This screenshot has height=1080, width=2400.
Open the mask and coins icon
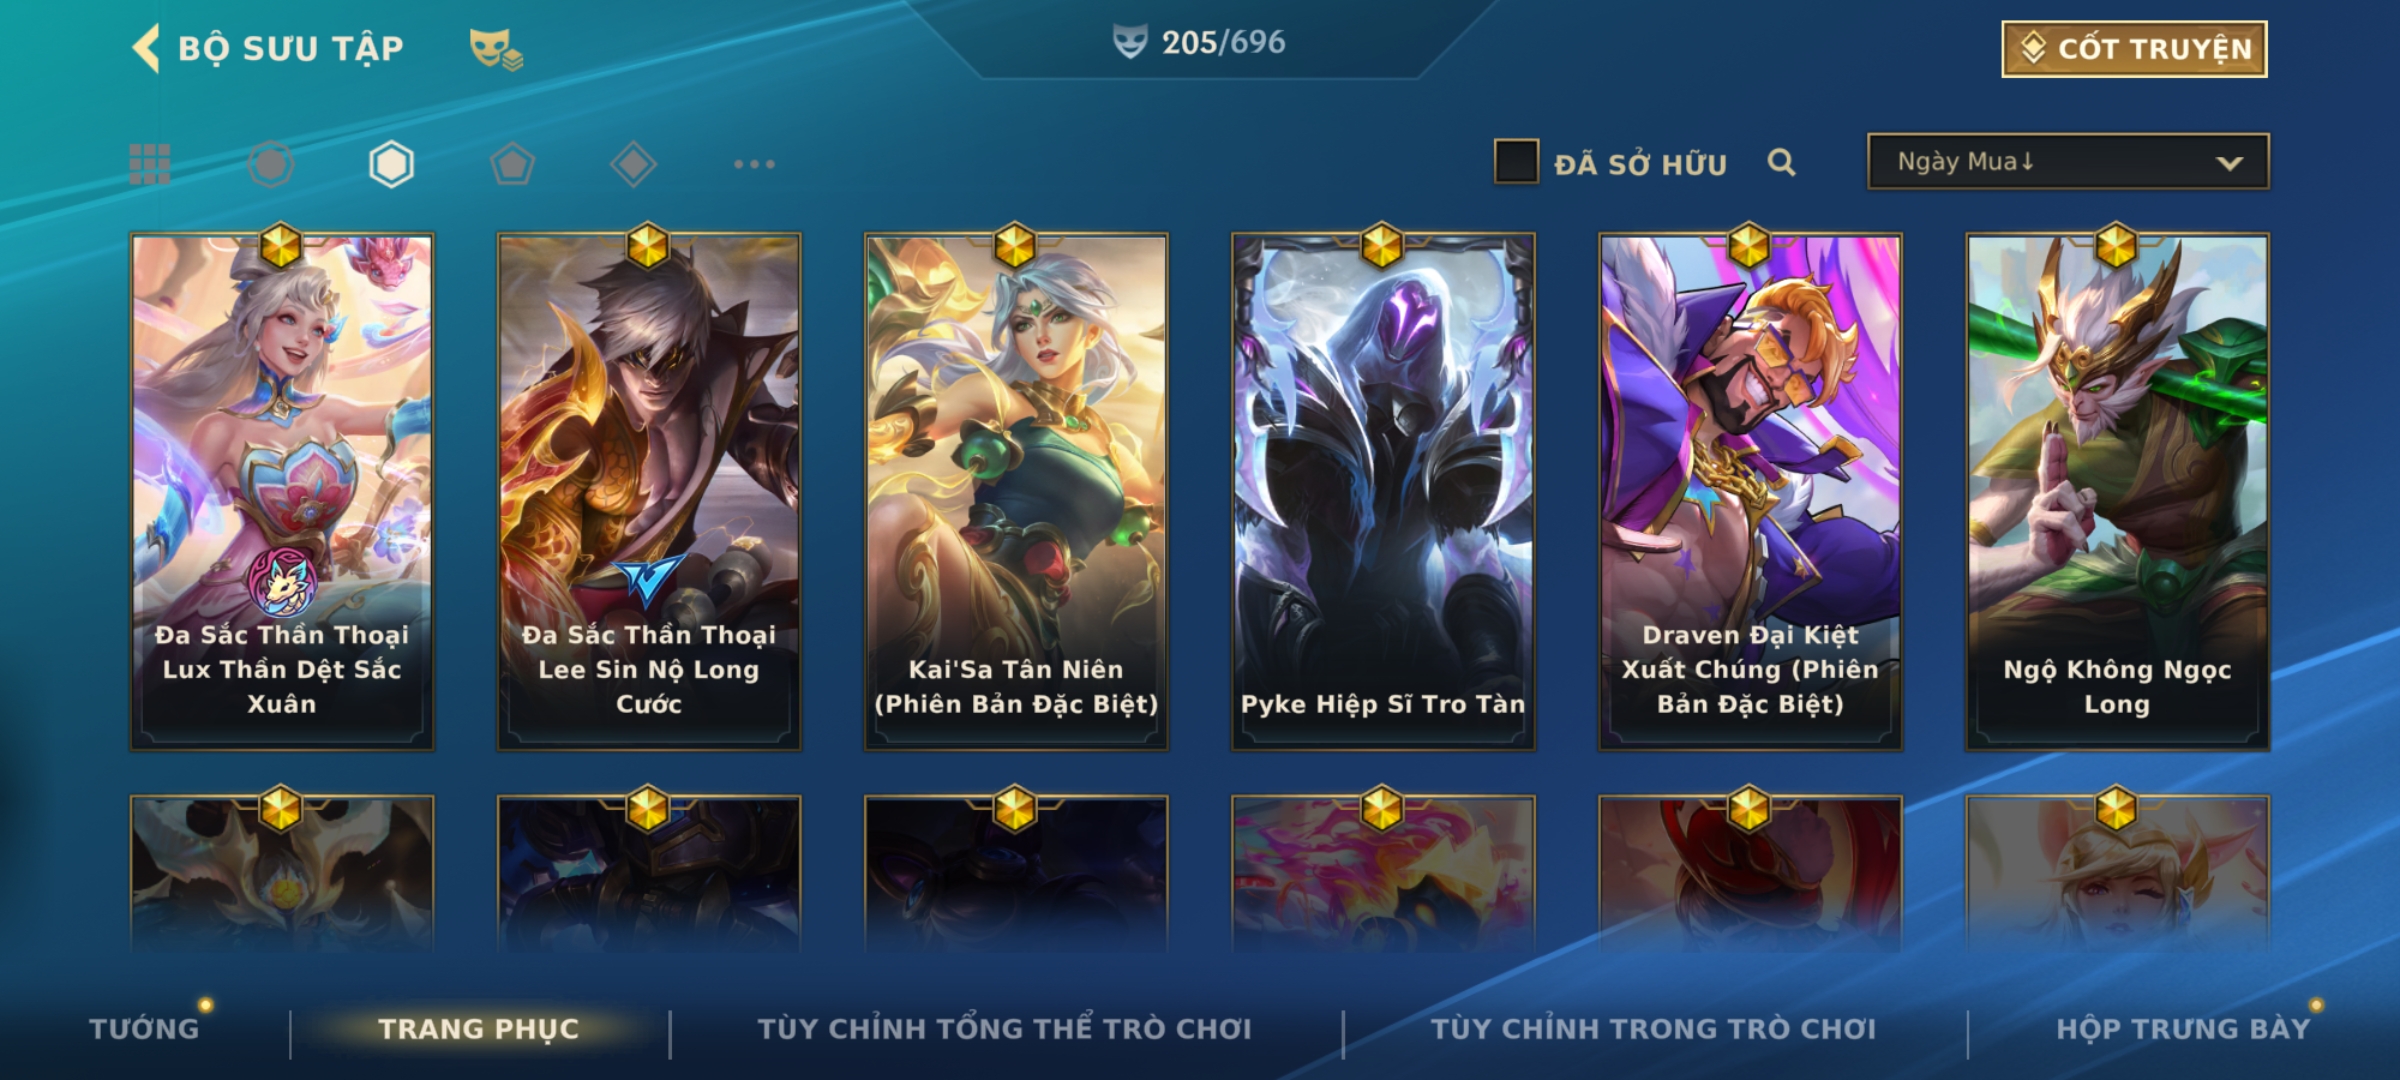[496, 49]
